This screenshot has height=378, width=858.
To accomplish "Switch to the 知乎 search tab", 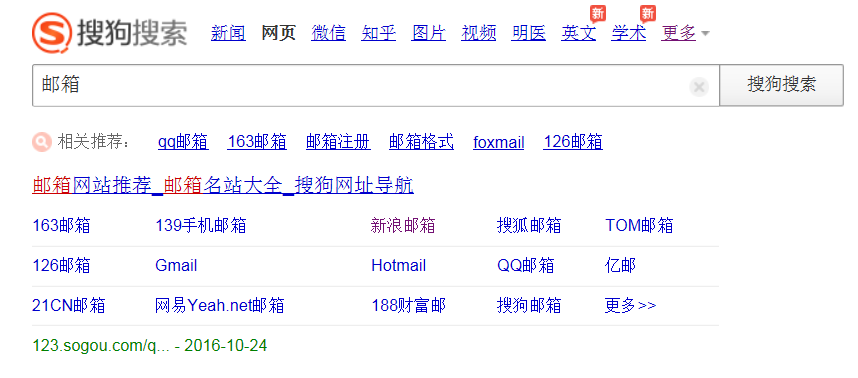I will click(379, 33).
